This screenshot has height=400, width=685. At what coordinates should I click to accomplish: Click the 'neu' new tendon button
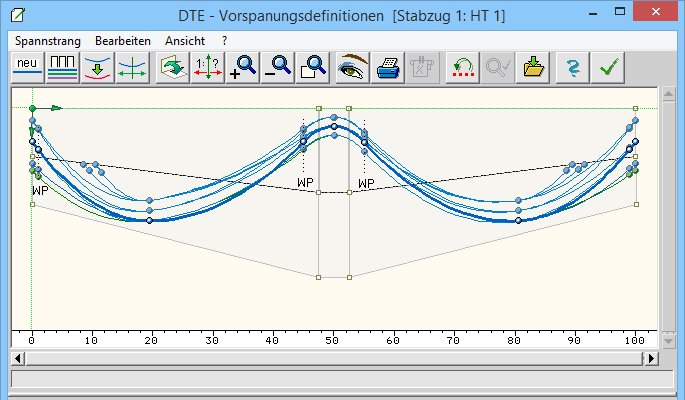click(x=27, y=67)
